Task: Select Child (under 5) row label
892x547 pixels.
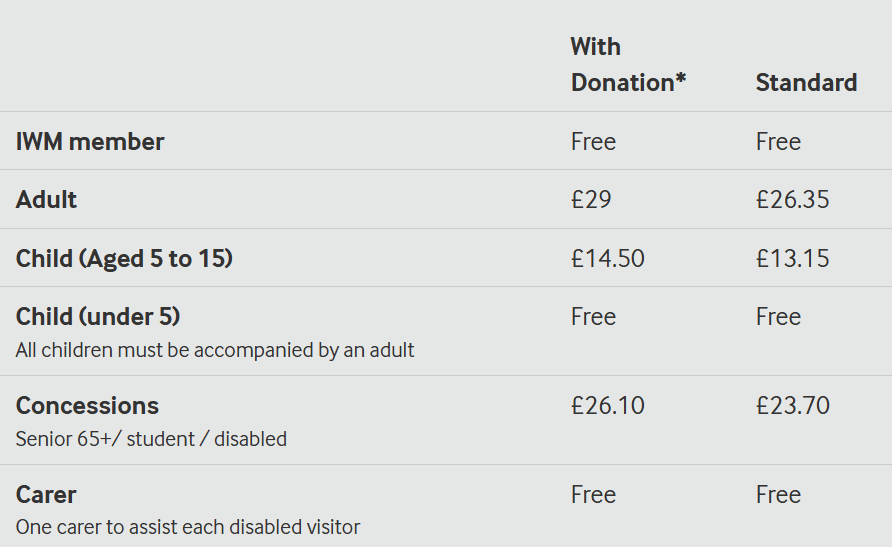Action: click(x=98, y=317)
